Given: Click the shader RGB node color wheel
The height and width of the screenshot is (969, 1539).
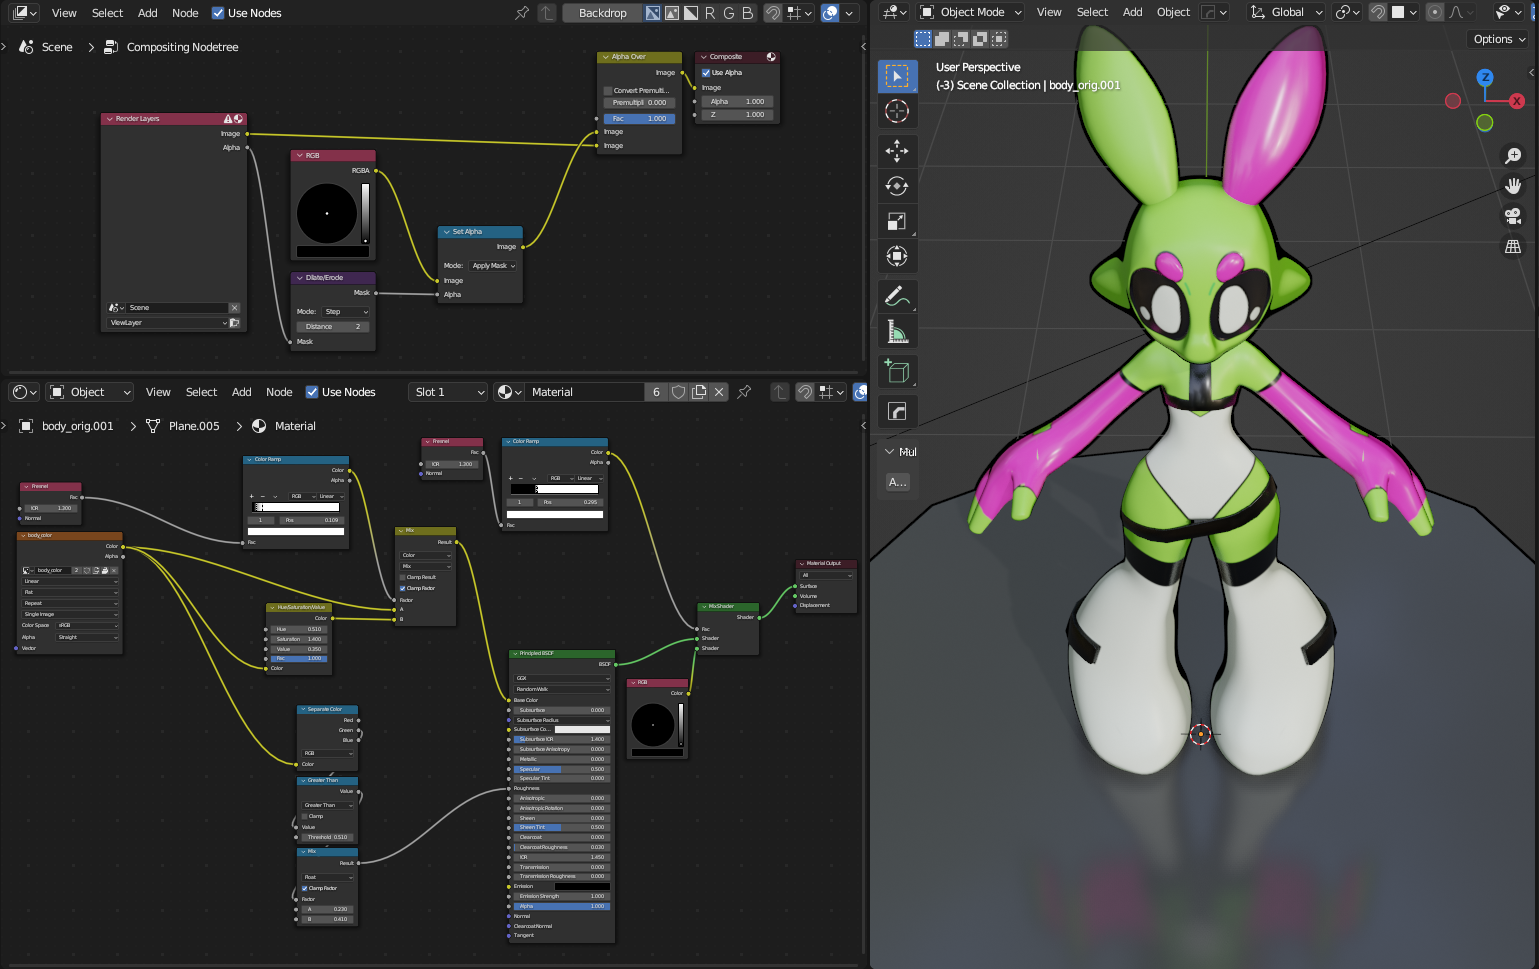Looking at the screenshot, I should coord(653,724).
